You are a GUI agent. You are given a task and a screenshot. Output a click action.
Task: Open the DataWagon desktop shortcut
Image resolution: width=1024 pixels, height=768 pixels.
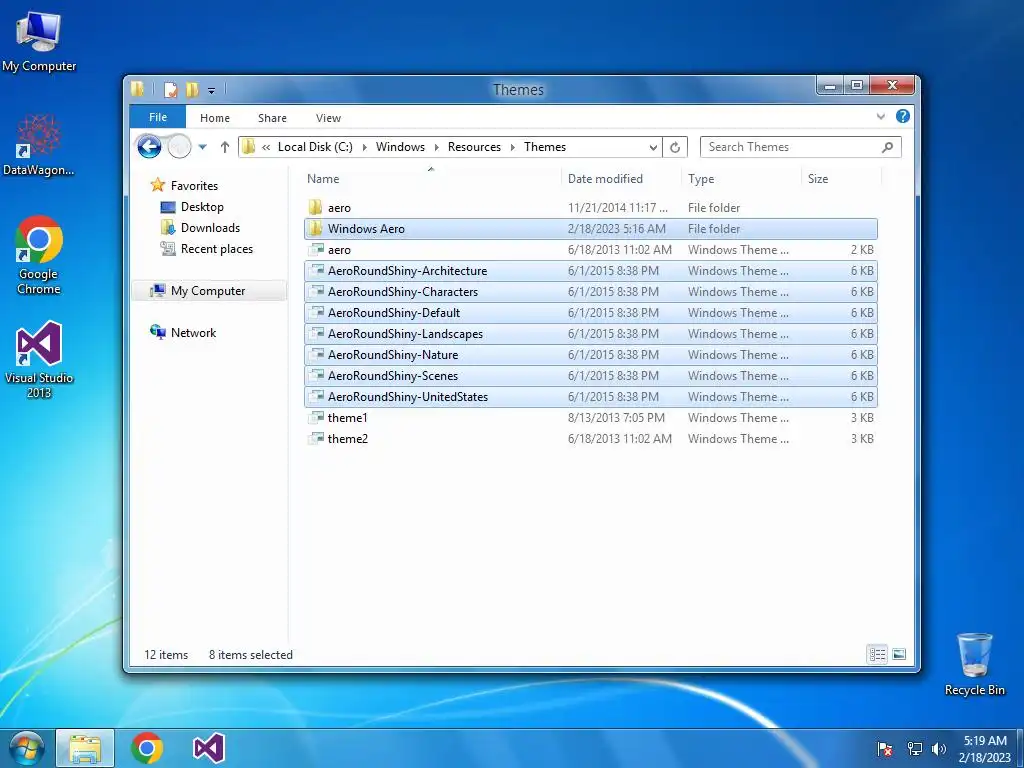(39, 145)
